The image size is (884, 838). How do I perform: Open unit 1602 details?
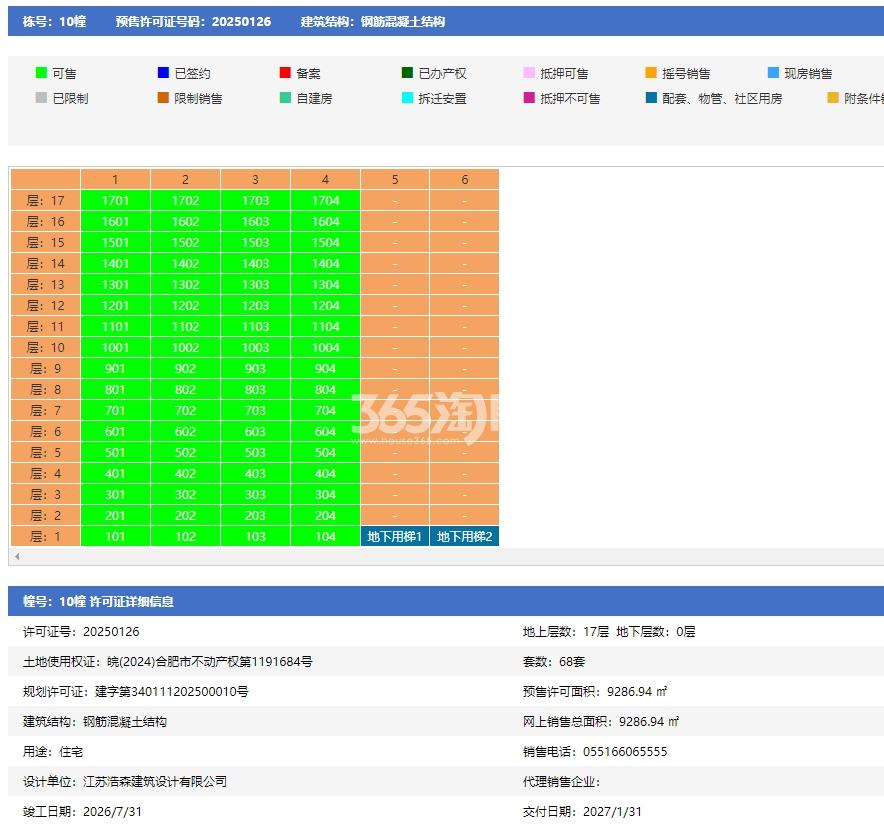(x=185, y=221)
